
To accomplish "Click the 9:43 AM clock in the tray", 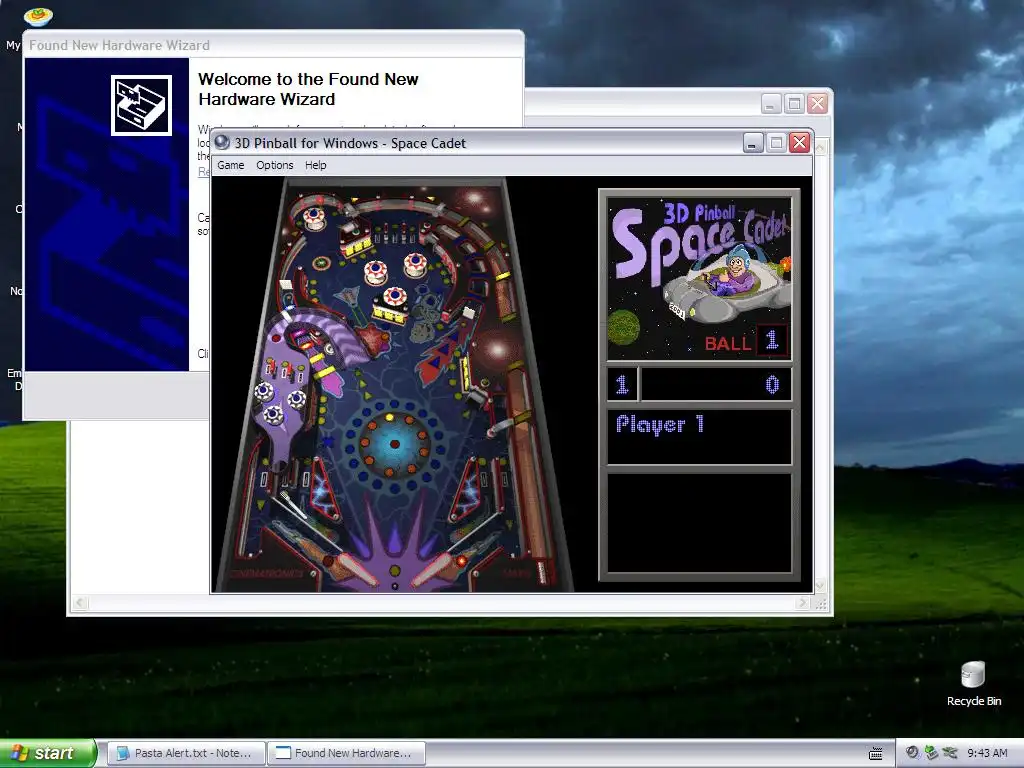I will click(987, 753).
